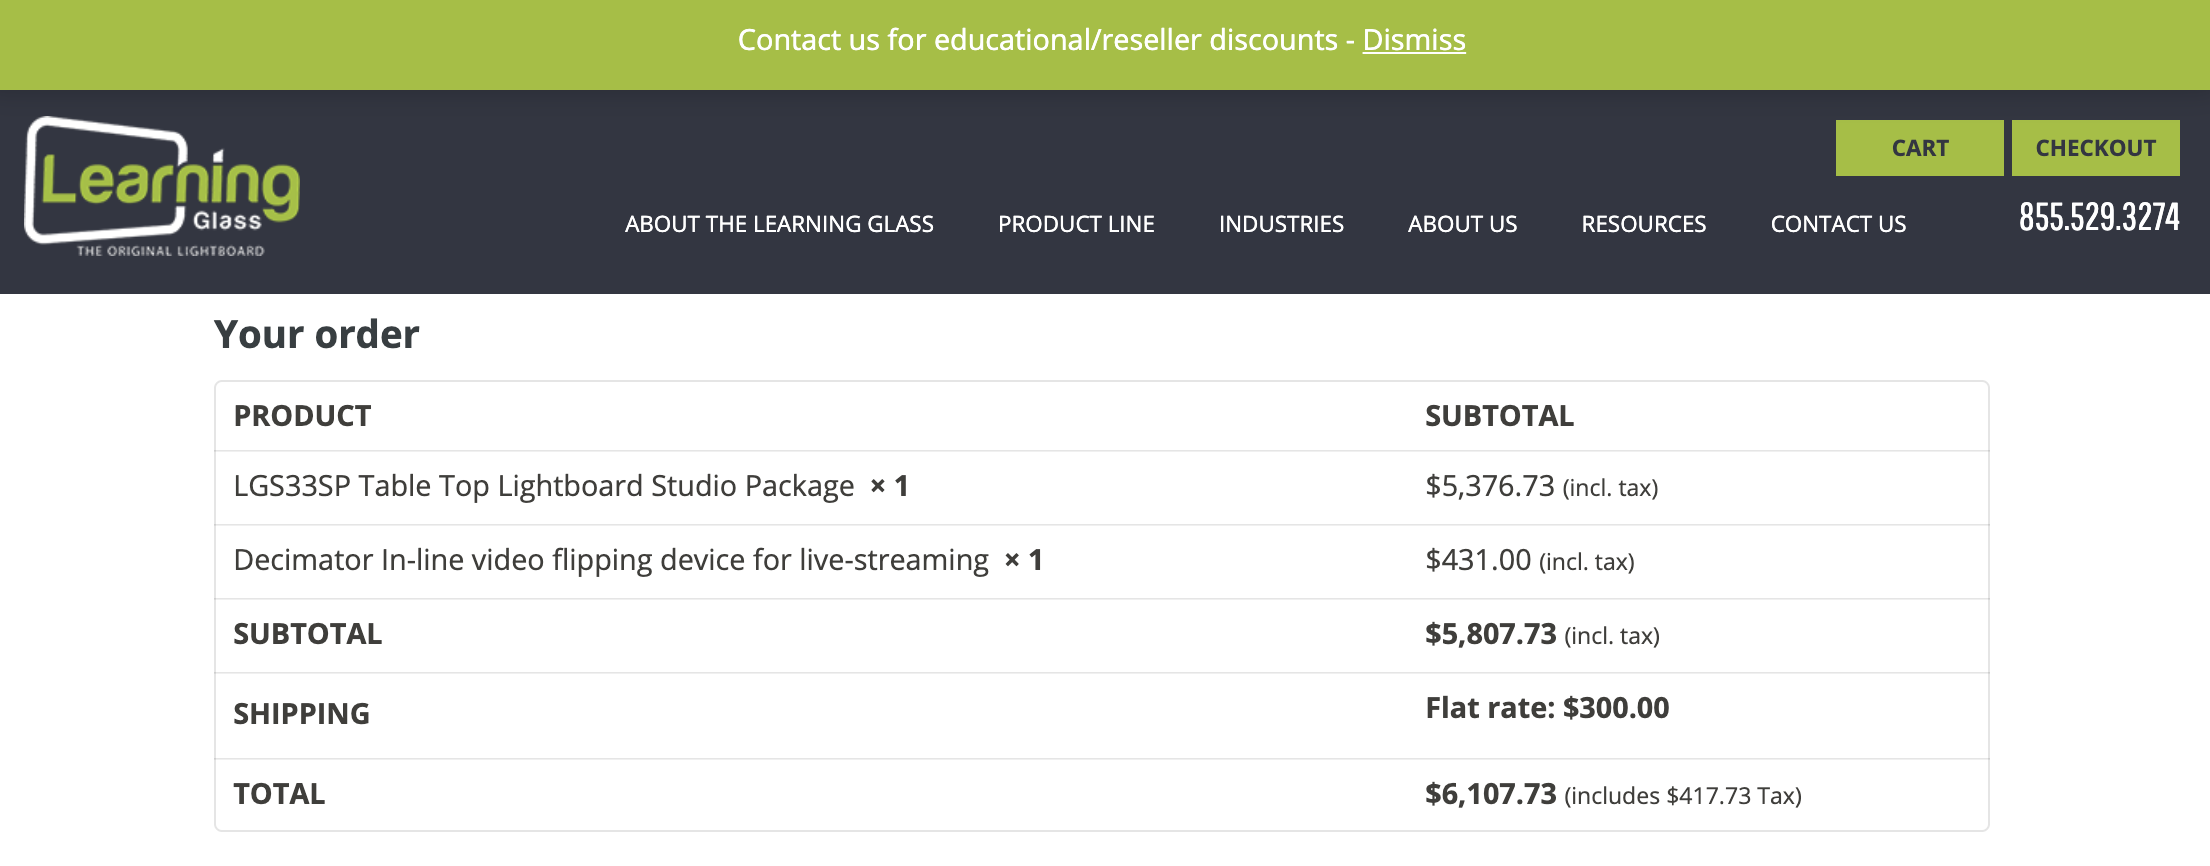Image resolution: width=2210 pixels, height=866 pixels.
Task: Open the About The Learning Glass menu
Action: [x=779, y=224]
